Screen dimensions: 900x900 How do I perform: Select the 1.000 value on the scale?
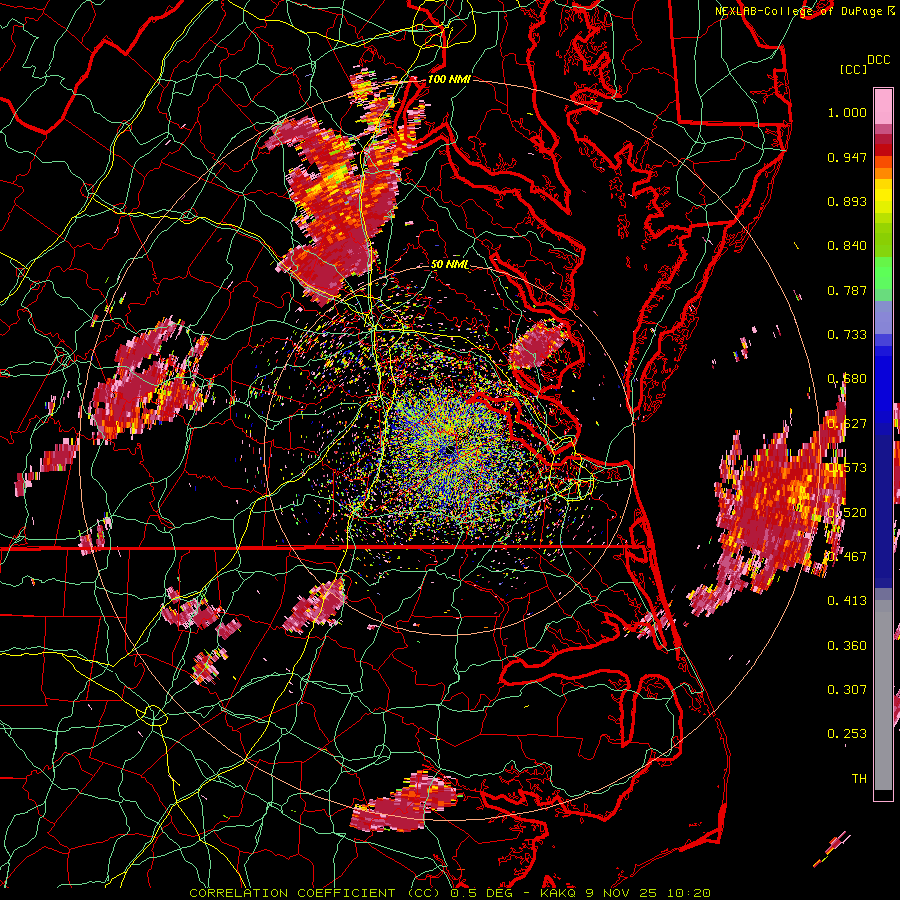click(847, 112)
